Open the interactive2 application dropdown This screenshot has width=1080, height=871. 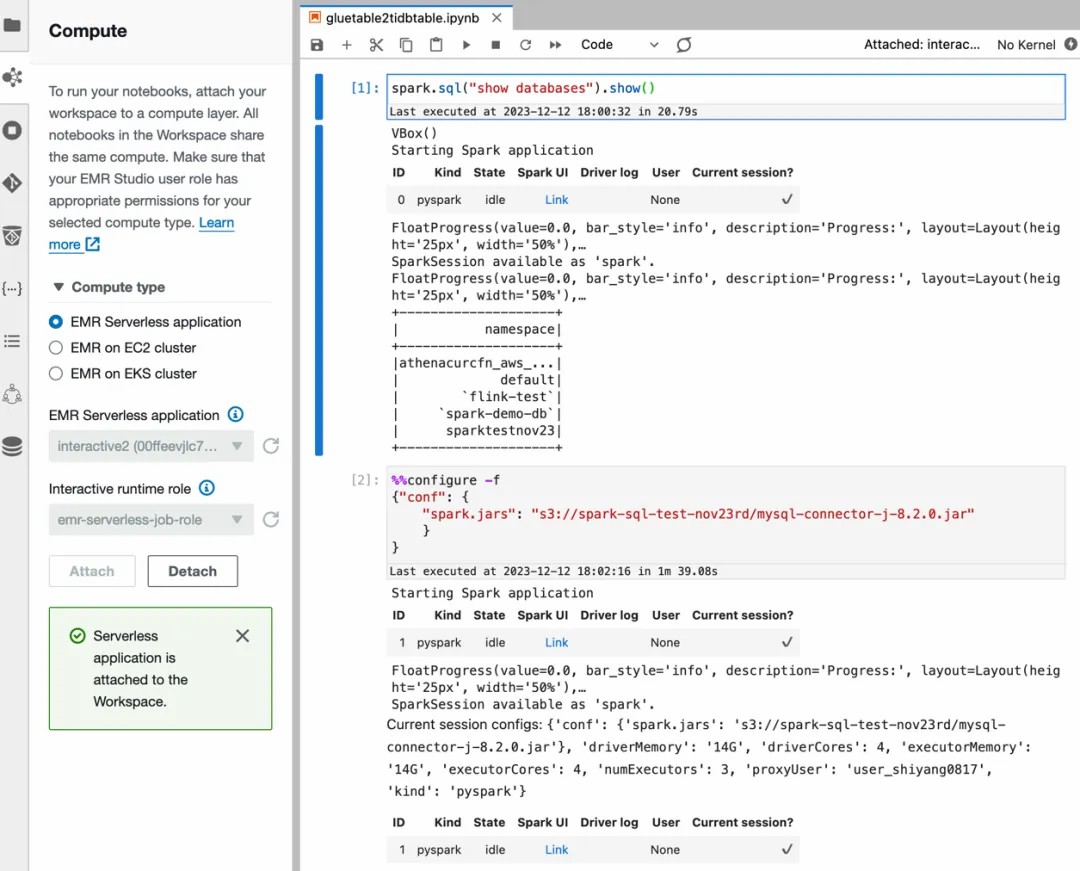point(150,446)
